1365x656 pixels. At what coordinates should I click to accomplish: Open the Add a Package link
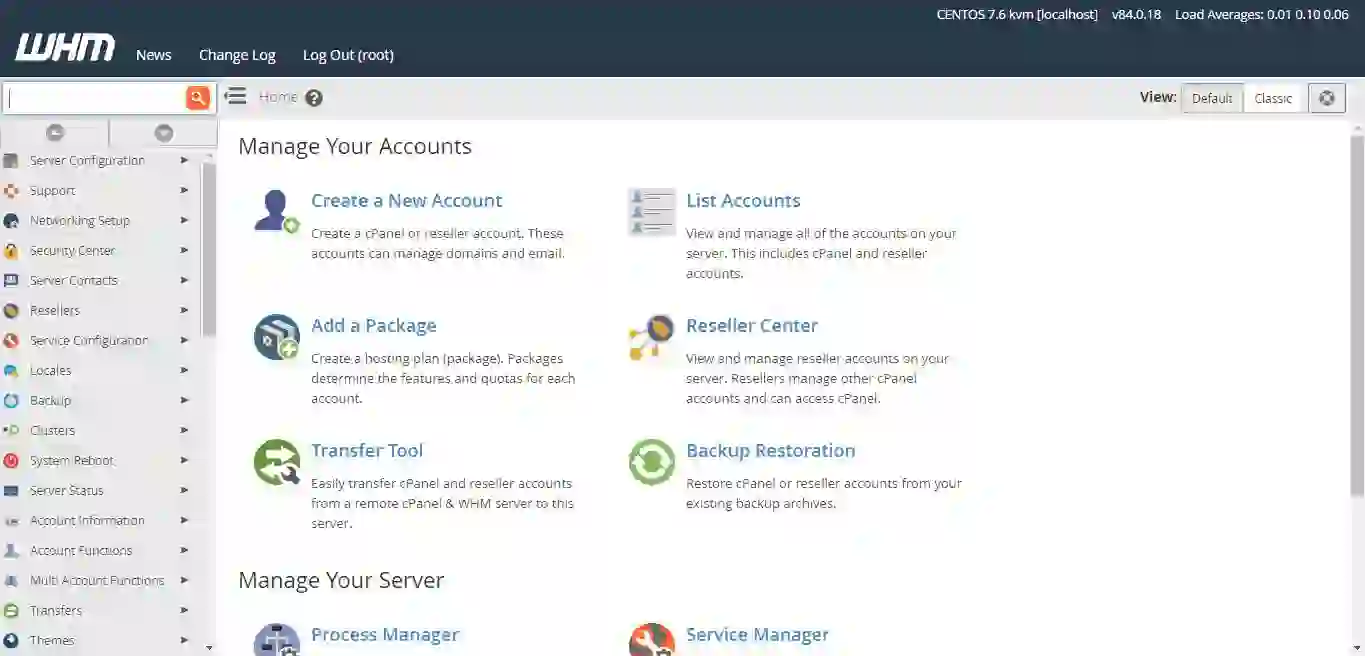374,326
